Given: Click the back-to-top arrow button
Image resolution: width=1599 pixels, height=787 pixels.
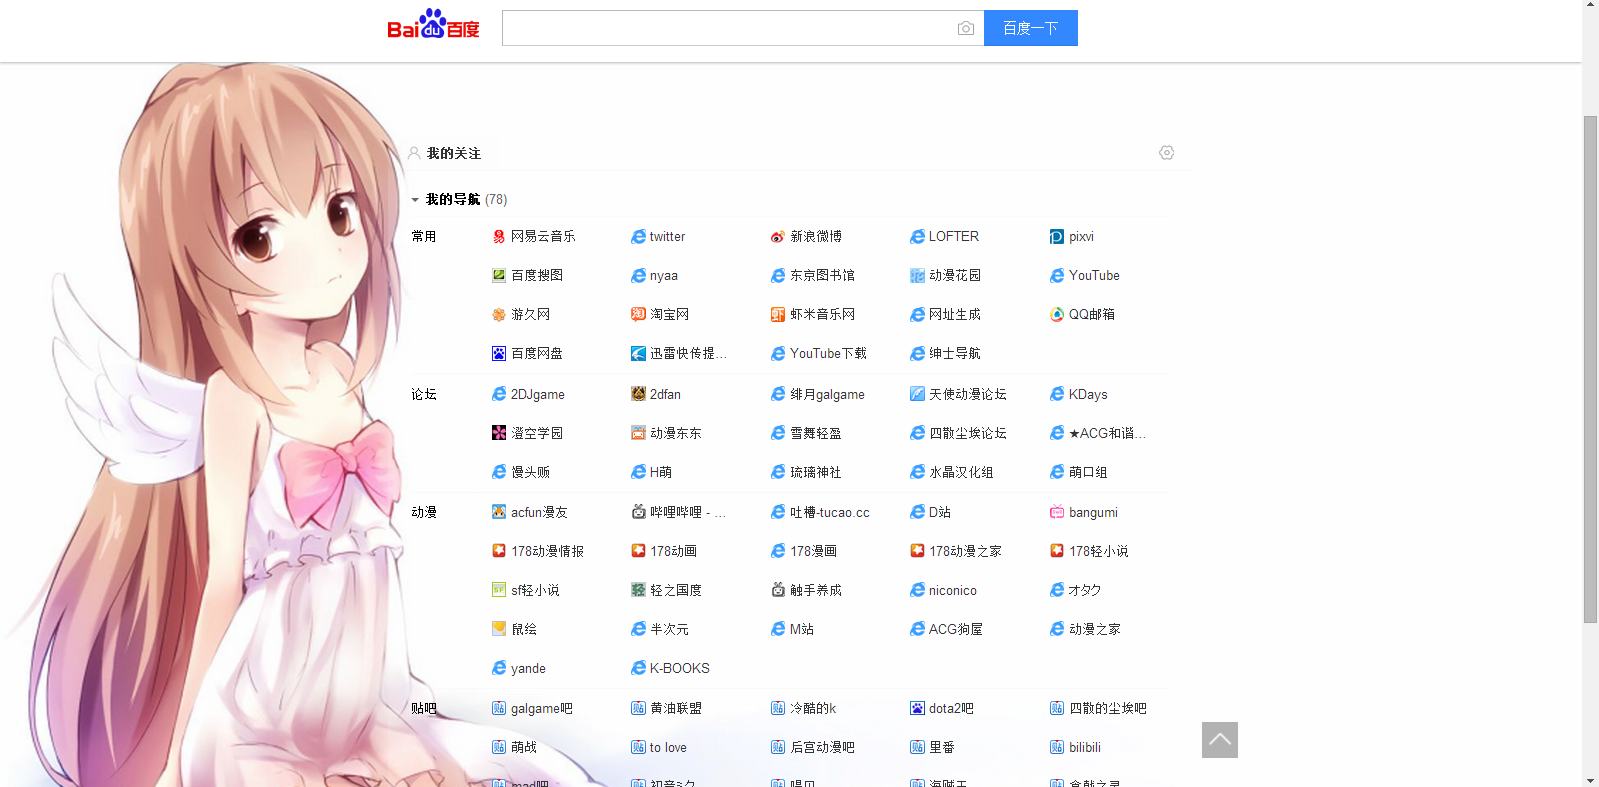Looking at the screenshot, I should coord(1219,740).
